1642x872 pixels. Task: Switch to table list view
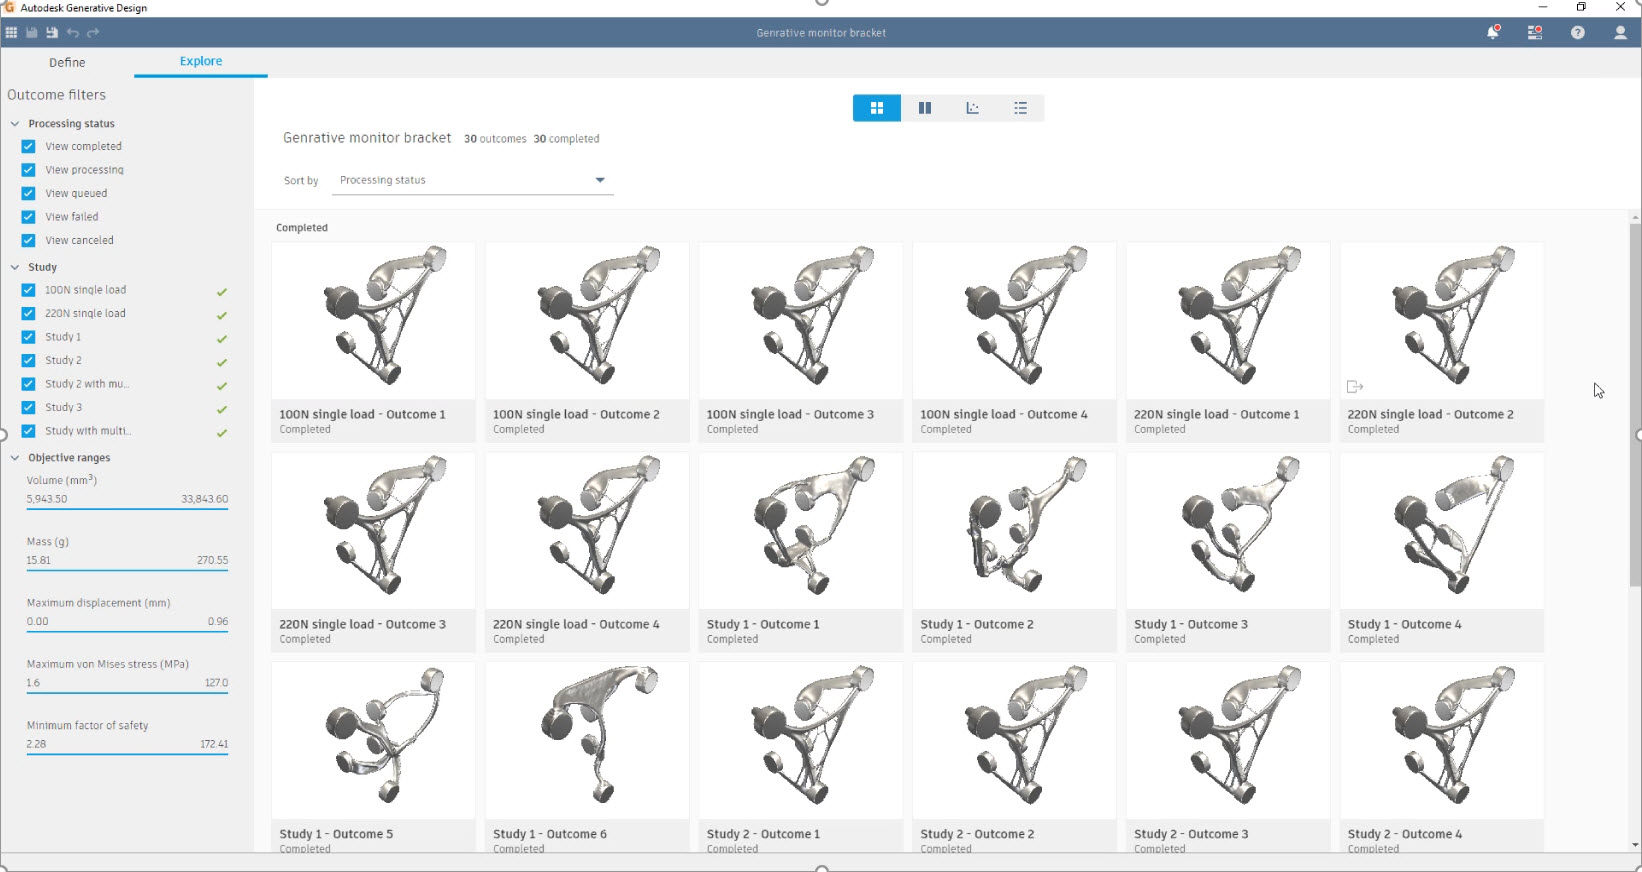click(1021, 108)
